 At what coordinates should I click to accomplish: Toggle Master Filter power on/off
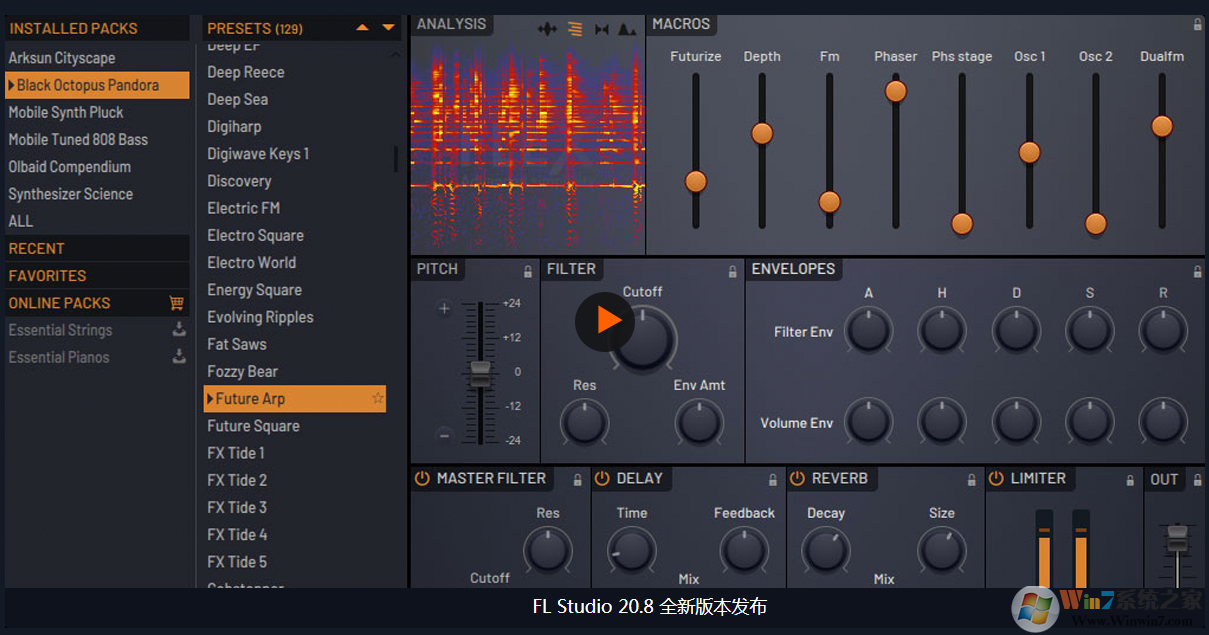coord(421,479)
